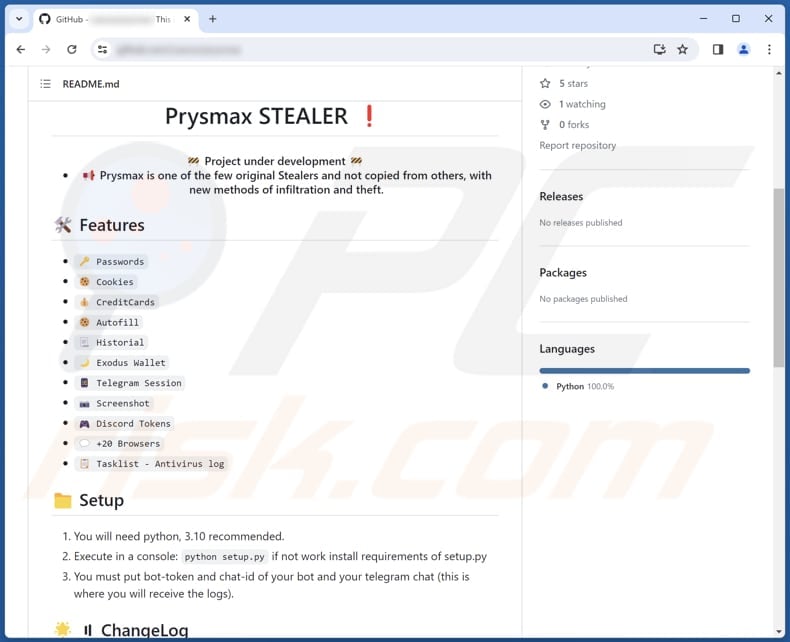This screenshot has width=790, height=642.
Task: Select the Cookies feature item
Action: click(x=106, y=282)
